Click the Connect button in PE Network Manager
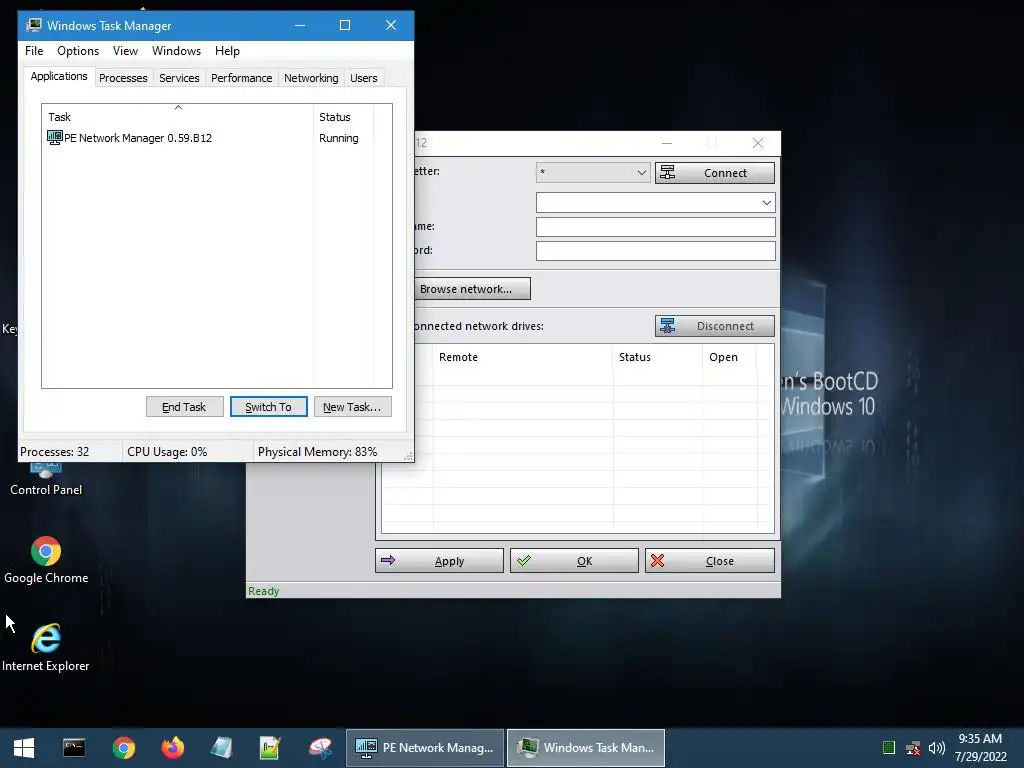The width and height of the screenshot is (1024, 768). (714, 173)
